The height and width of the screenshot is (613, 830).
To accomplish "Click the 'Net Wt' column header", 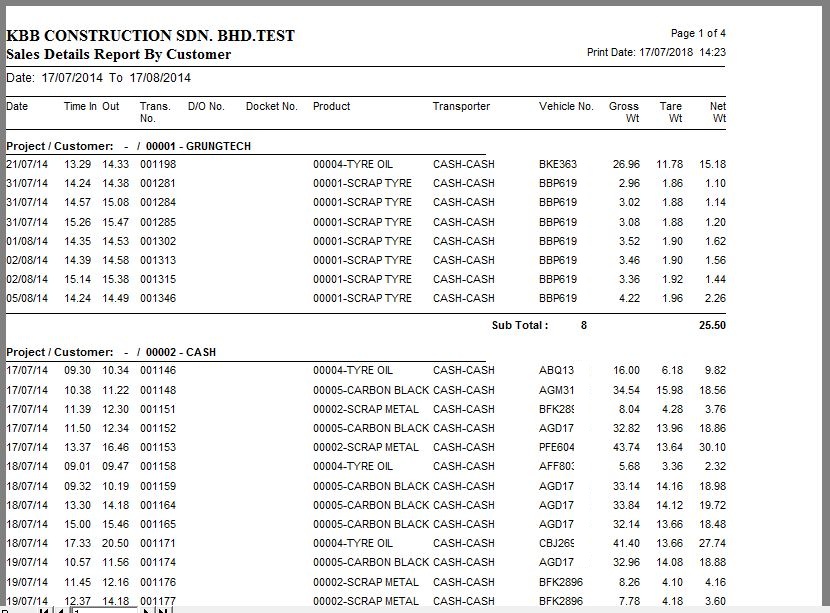I will [718, 112].
